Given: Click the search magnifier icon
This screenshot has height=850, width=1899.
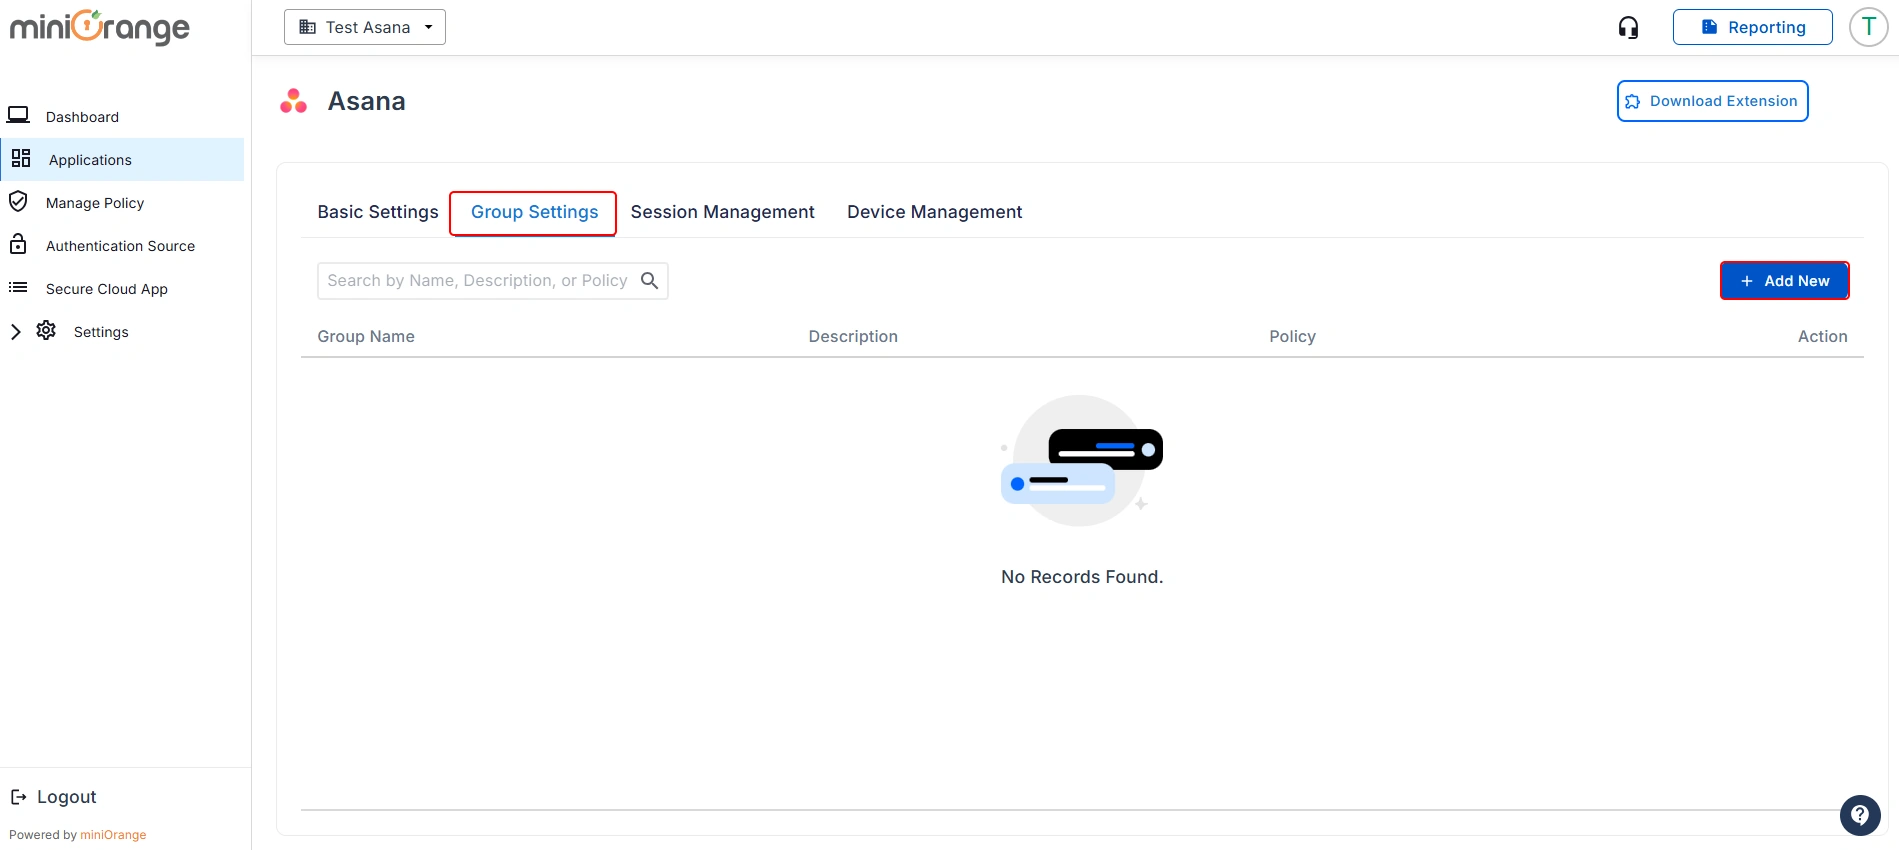Looking at the screenshot, I should point(649,281).
